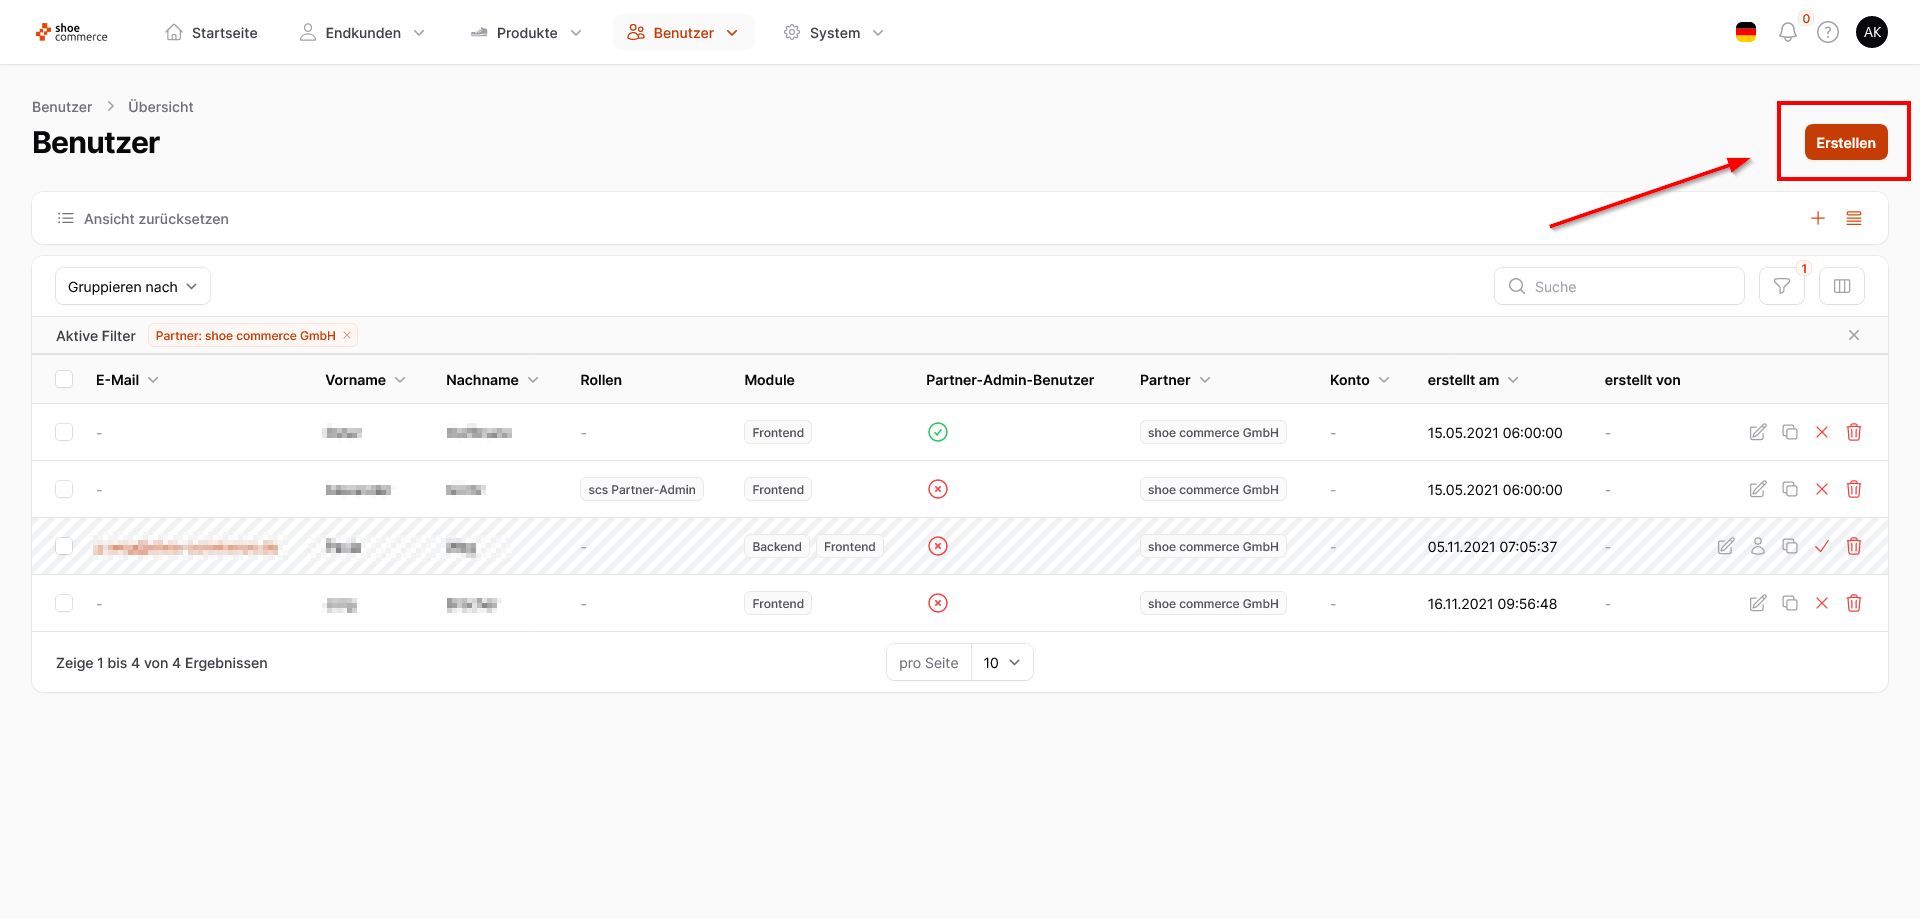This screenshot has height=919, width=1920.
Task: Open the filter funnel icon
Action: coord(1781,287)
